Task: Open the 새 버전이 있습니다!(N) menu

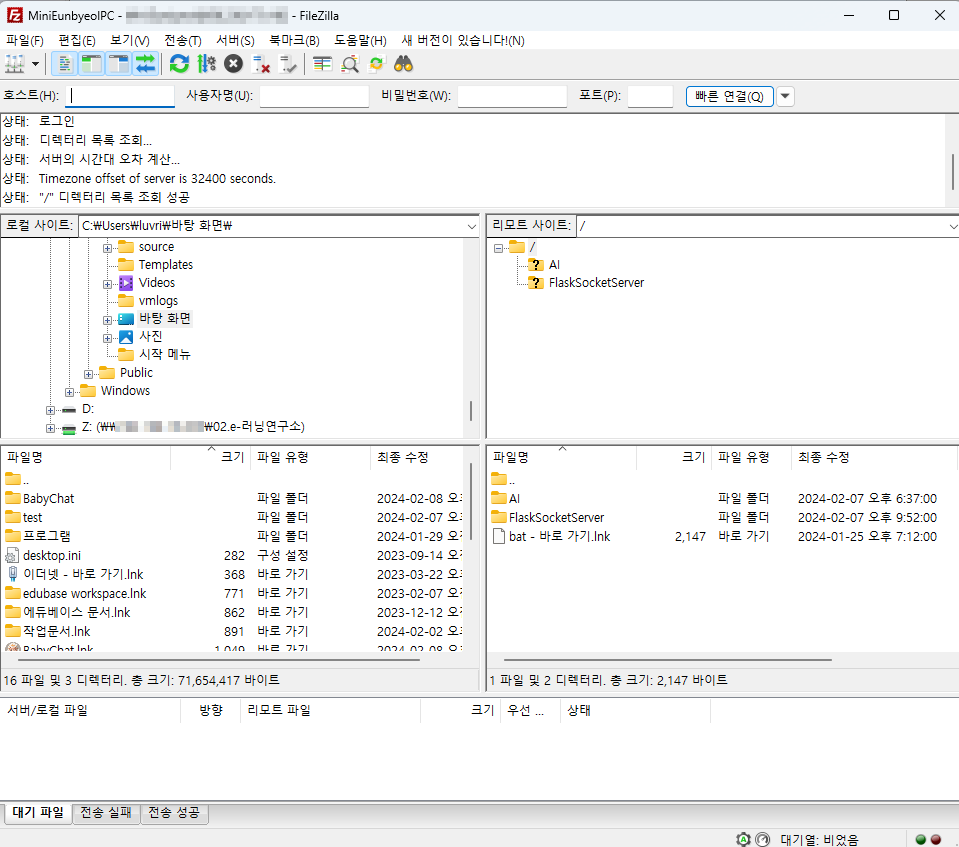Action: 463,40
